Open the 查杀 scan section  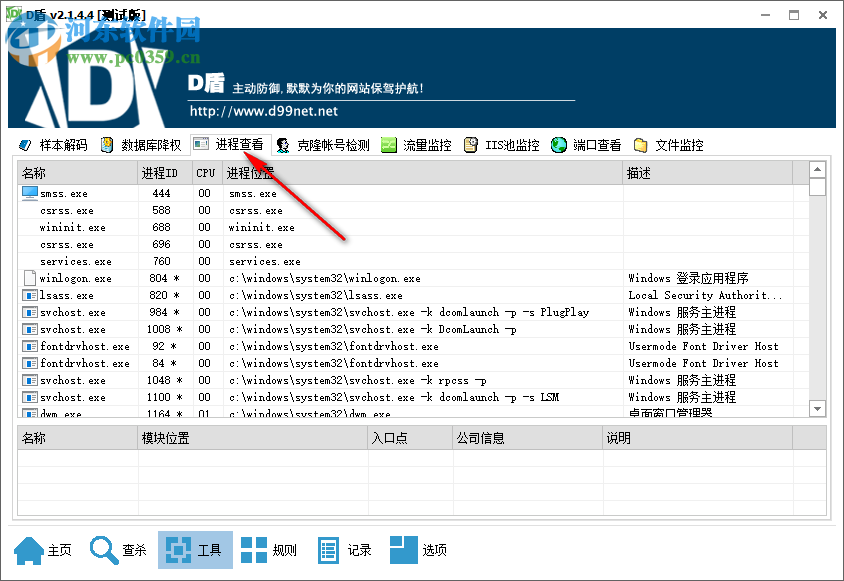(x=118, y=550)
